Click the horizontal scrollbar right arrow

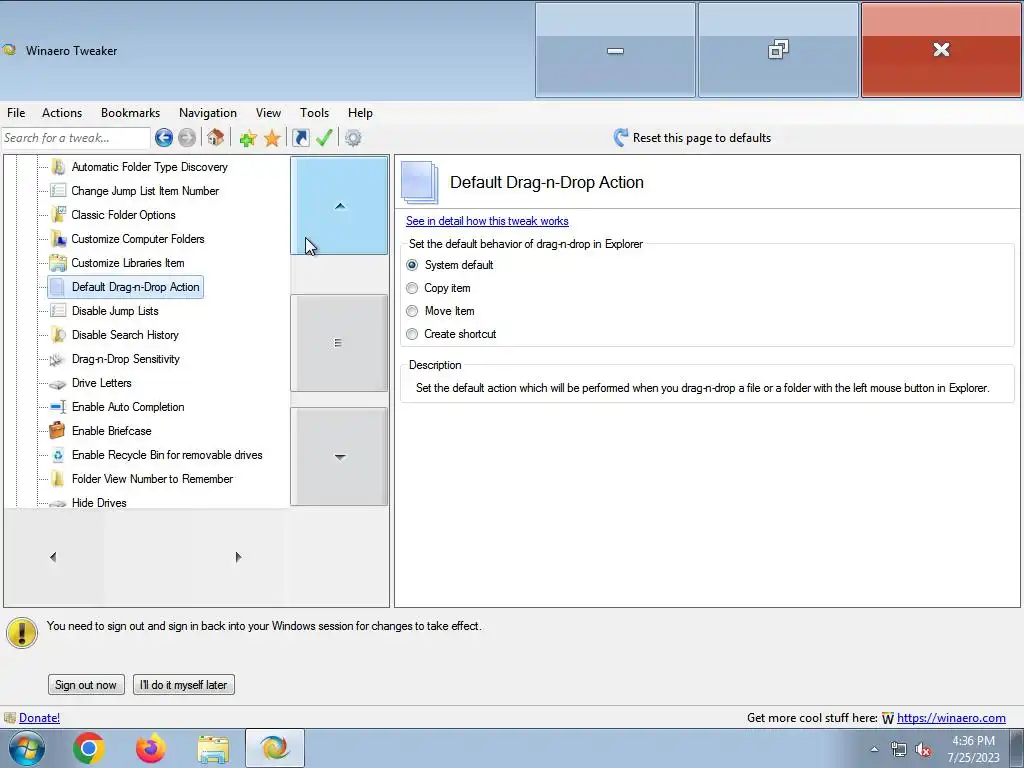tap(238, 557)
